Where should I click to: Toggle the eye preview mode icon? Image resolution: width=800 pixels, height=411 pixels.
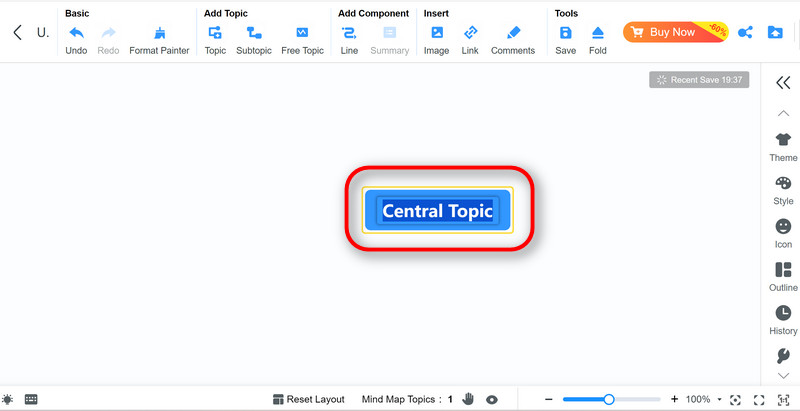point(492,399)
